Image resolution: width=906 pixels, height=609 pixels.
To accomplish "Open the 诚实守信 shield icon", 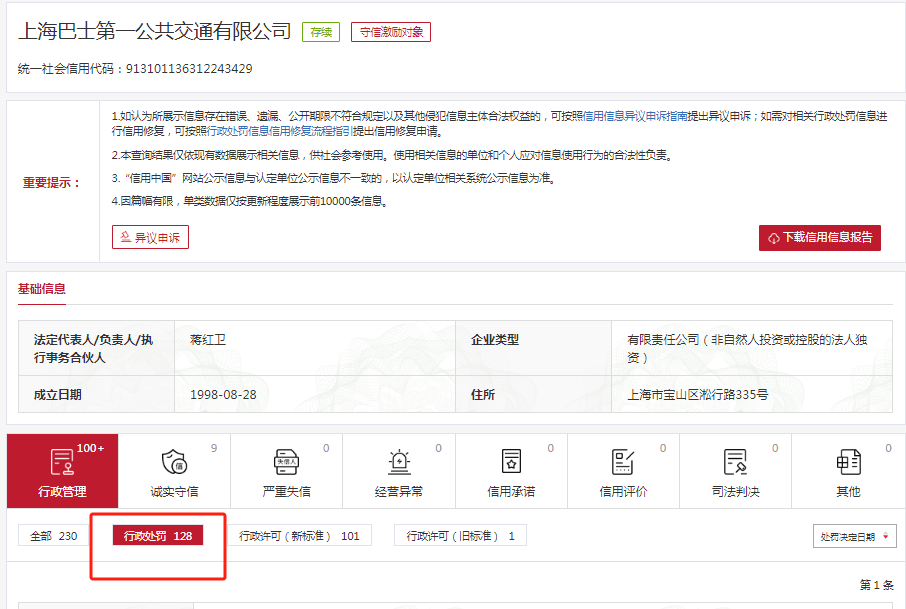I will tap(174, 462).
